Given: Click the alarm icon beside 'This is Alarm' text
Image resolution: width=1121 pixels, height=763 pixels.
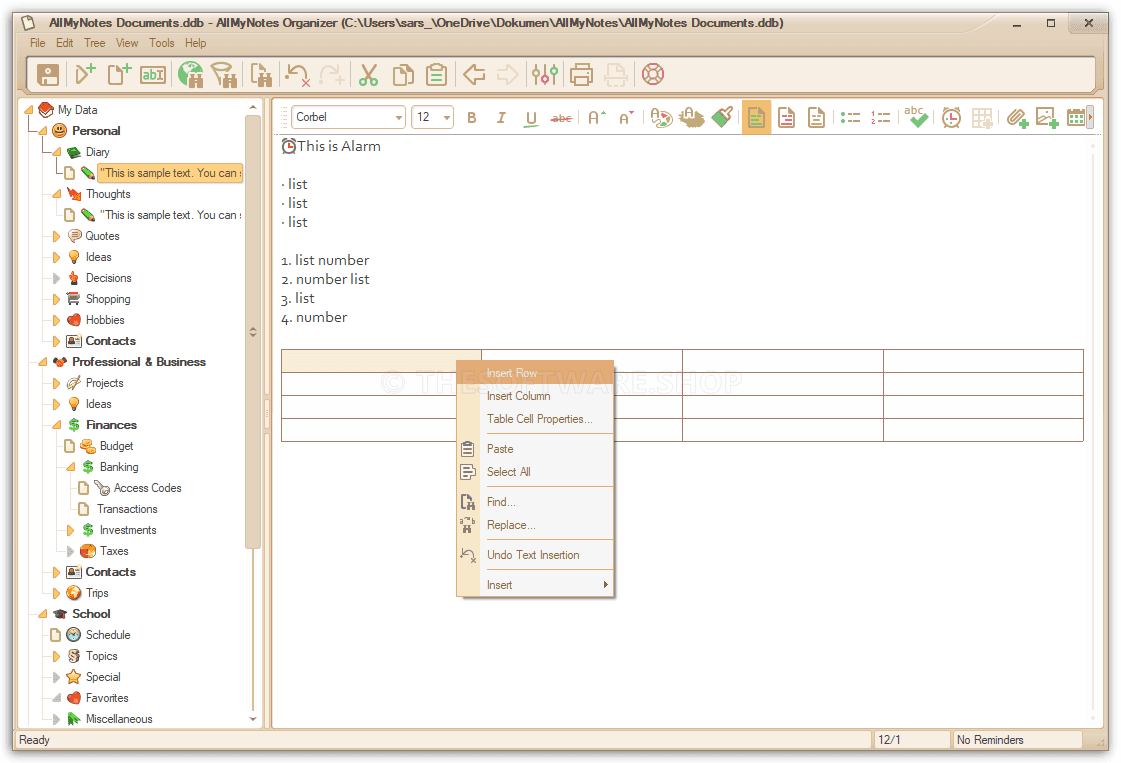Looking at the screenshot, I should point(288,147).
